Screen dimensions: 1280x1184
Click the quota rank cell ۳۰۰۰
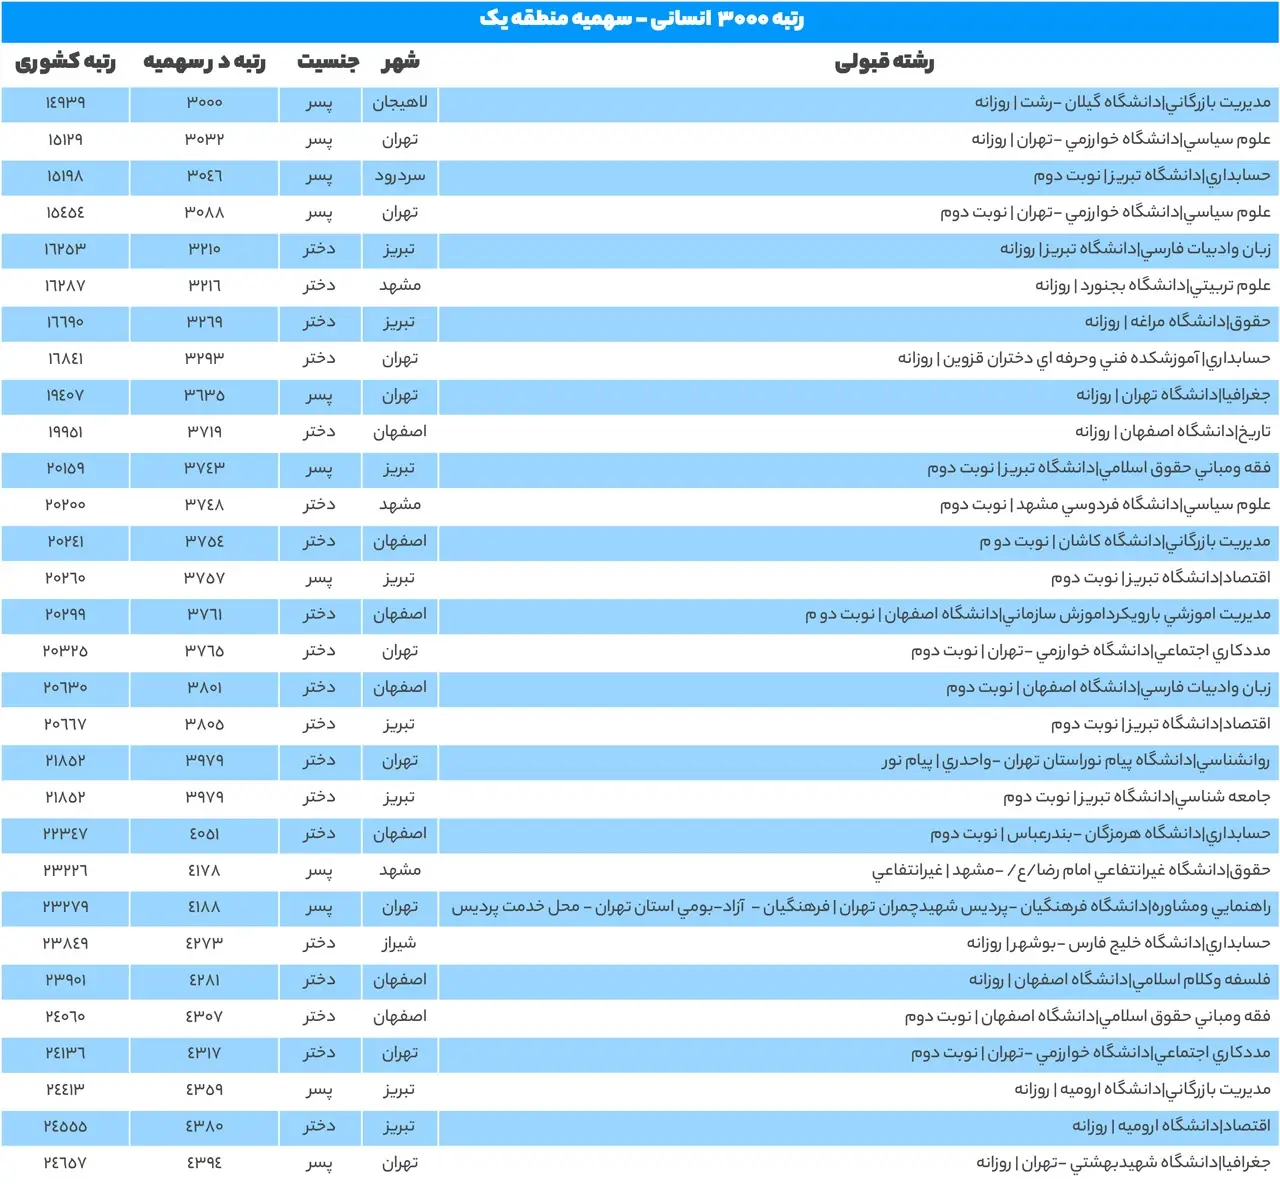[x=204, y=103]
